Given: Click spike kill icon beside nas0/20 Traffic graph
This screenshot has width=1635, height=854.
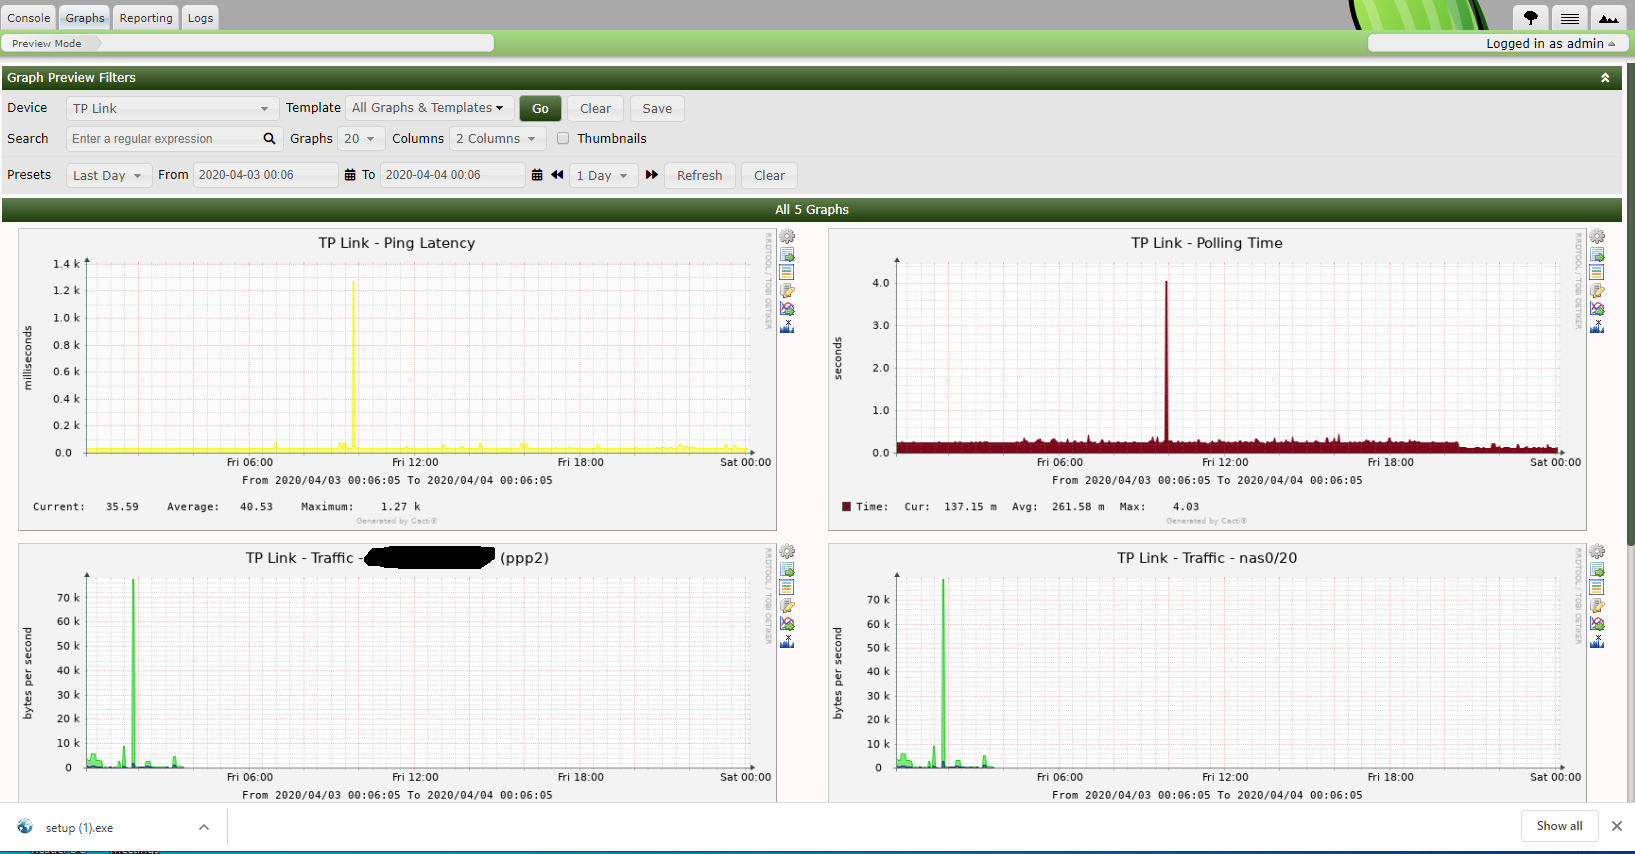Looking at the screenshot, I should coord(1597,642).
